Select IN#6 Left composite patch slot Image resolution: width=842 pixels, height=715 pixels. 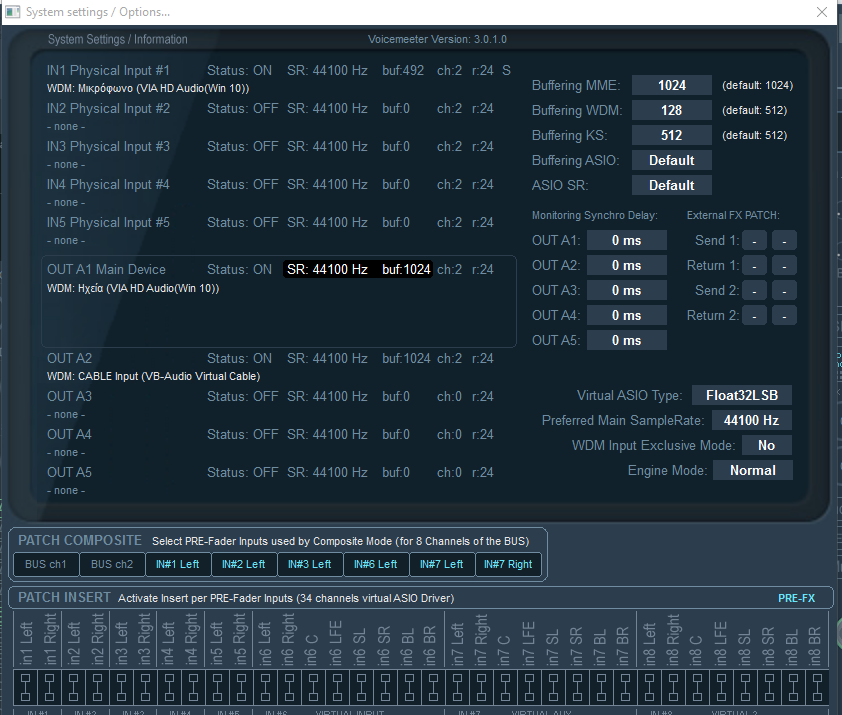point(376,564)
